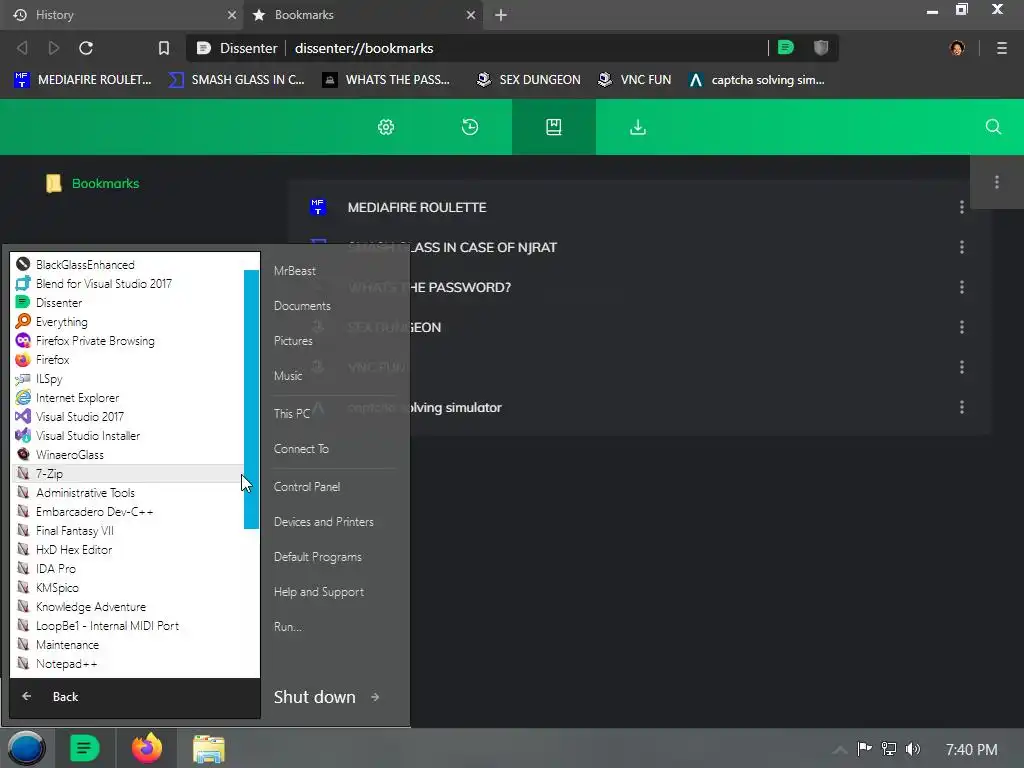
Task: Click the Start orb button
Action: tap(26, 748)
